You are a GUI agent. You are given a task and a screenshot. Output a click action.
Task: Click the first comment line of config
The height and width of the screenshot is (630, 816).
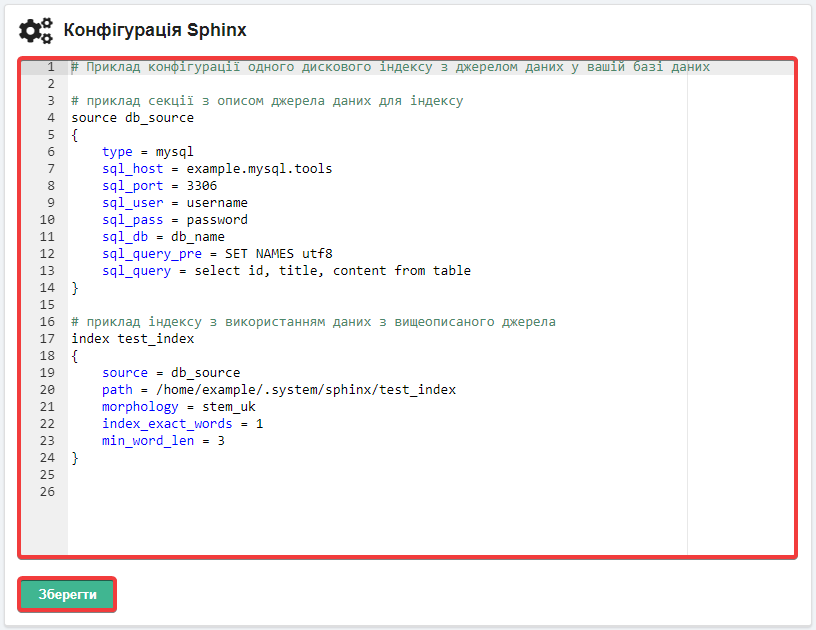[x=390, y=67]
